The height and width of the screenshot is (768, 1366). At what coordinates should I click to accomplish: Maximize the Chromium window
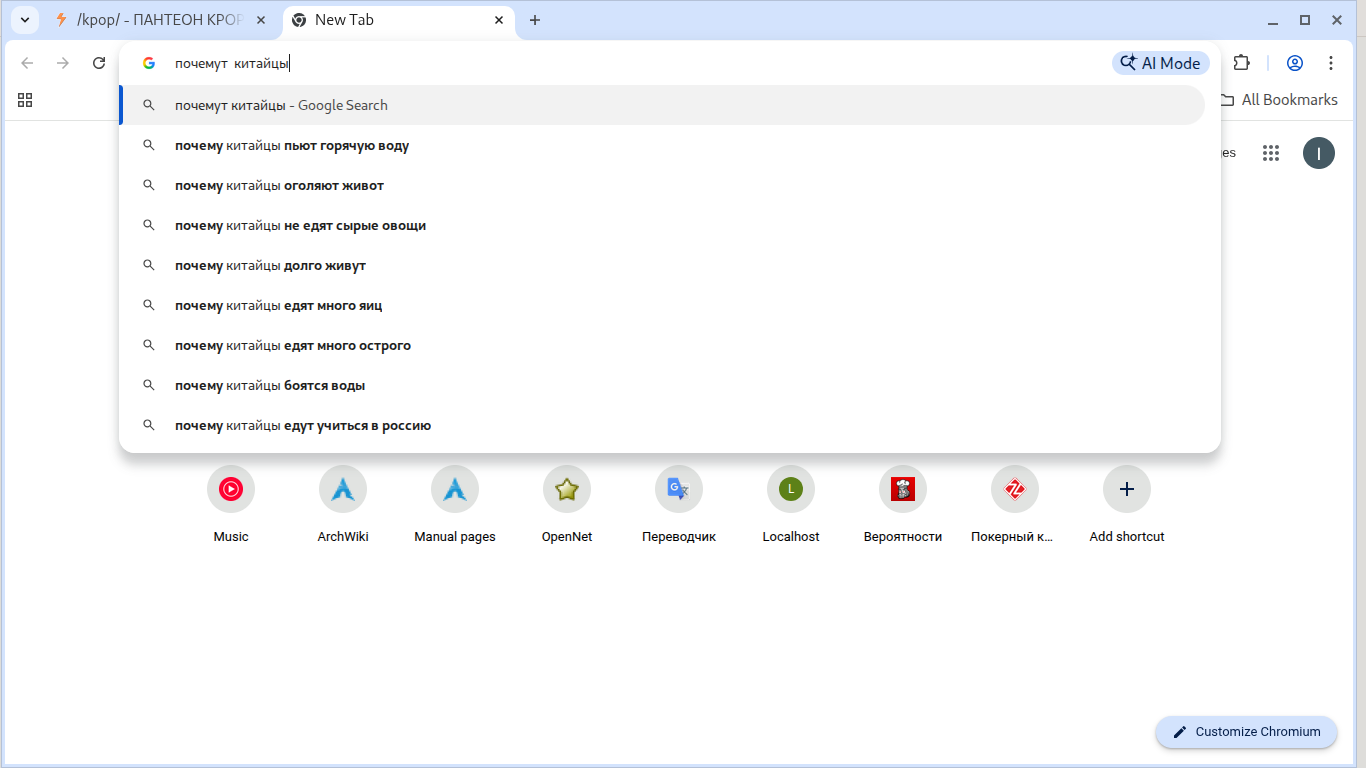click(x=1305, y=20)
